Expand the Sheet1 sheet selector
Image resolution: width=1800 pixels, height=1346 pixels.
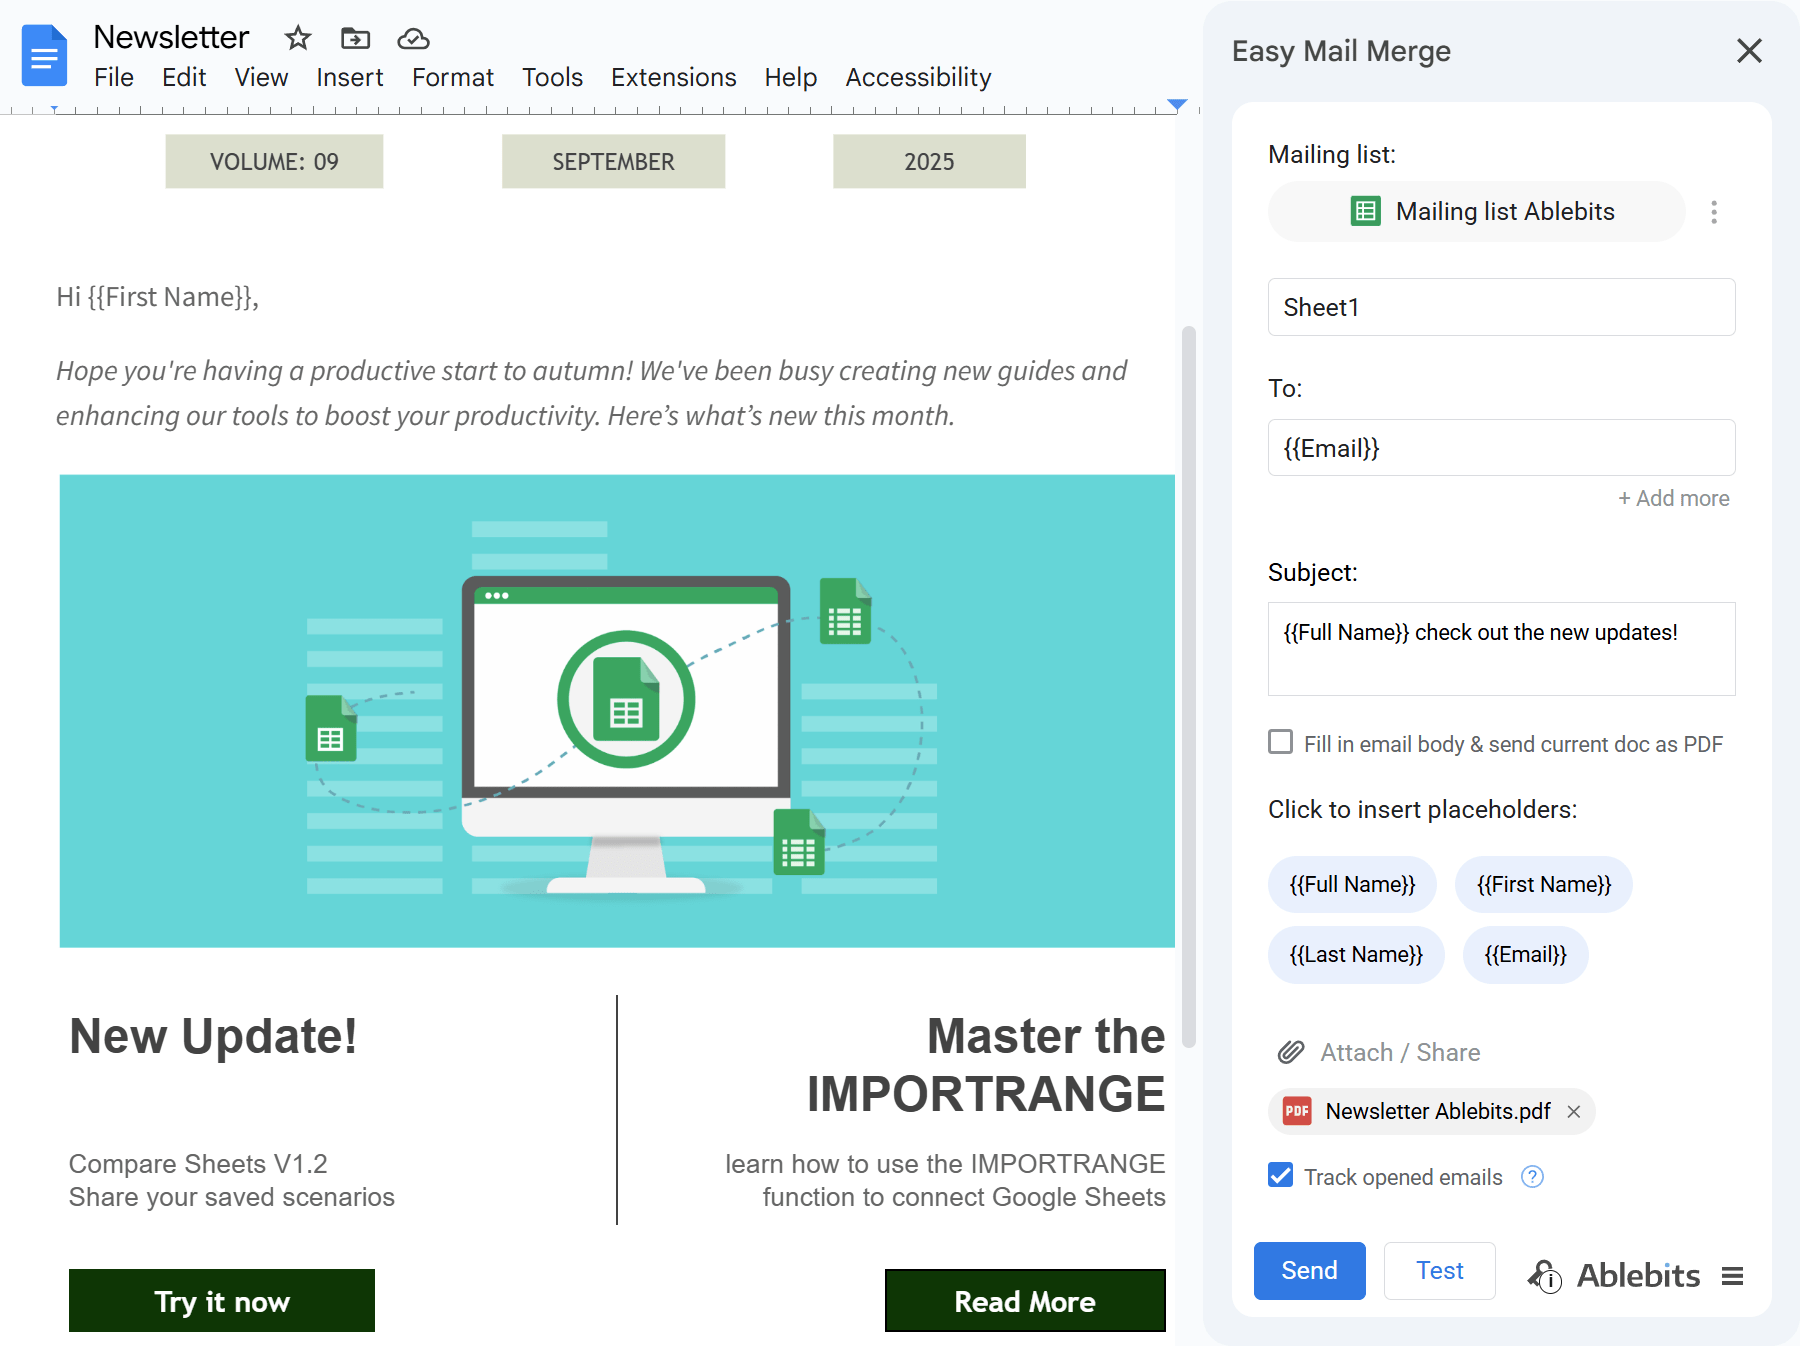coord(1501,307)
